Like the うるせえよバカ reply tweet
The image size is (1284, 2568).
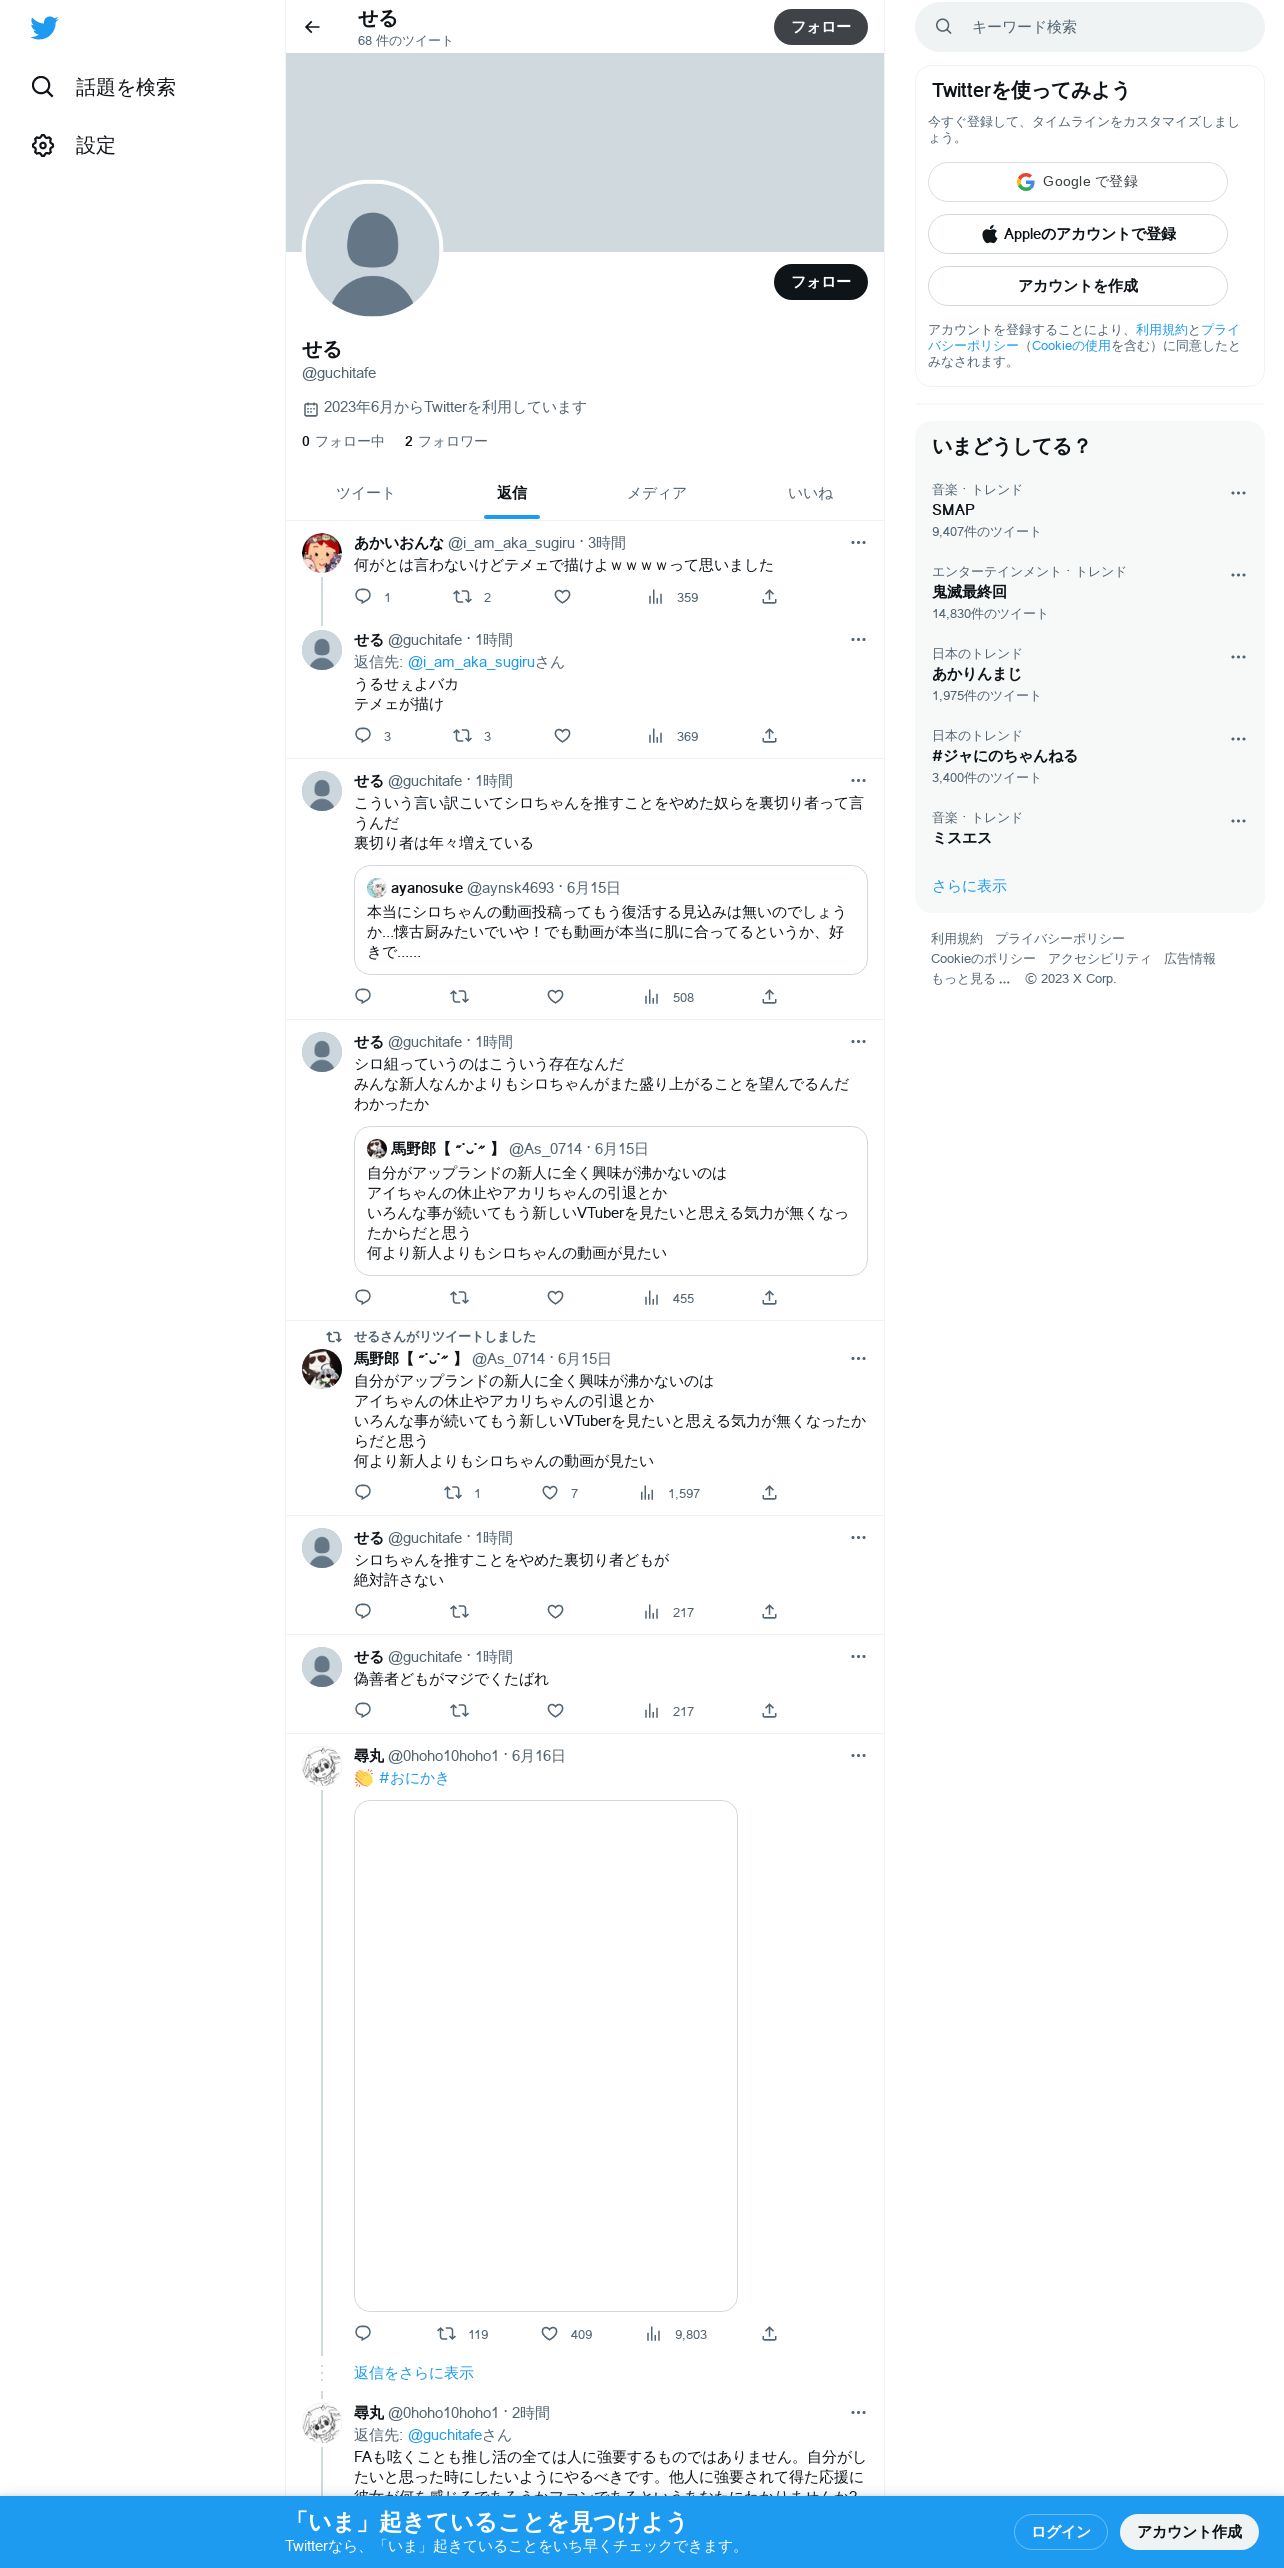pyautogui.click(x=562, y=736)
